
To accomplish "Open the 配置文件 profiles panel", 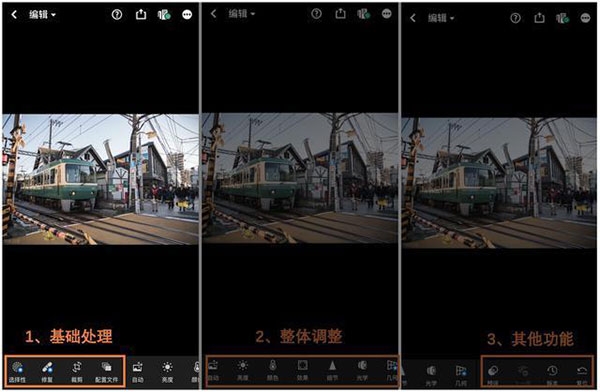I will (106, 372).
